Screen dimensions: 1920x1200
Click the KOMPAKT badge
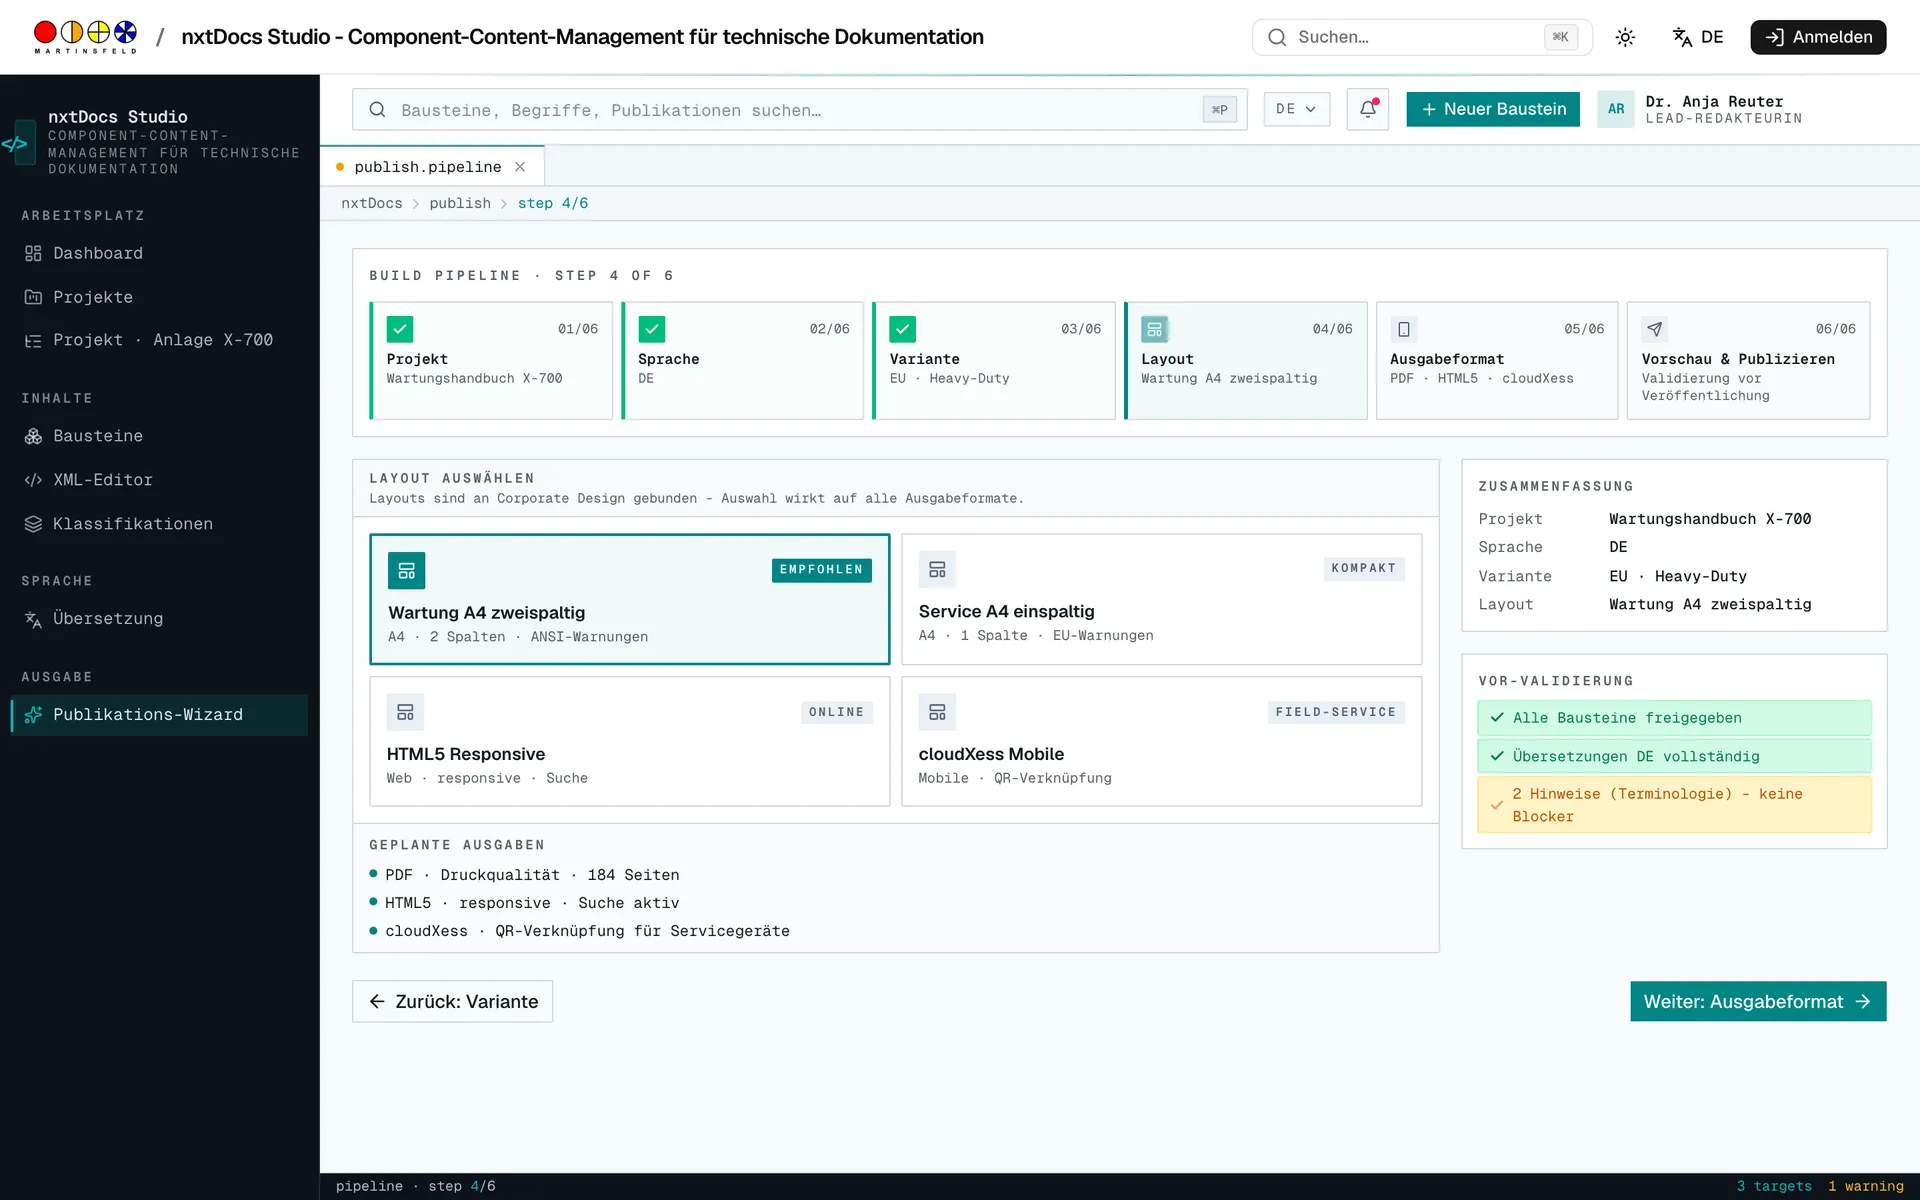point(1363,568)
